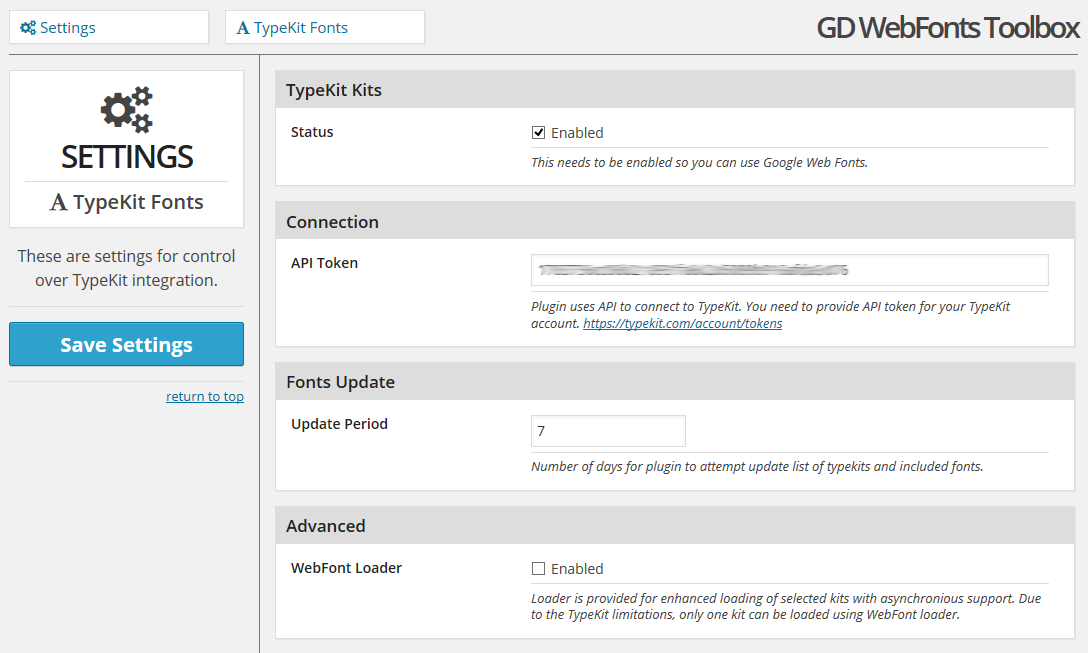
Task: Click the Connection section header
Action: point(674,221)
